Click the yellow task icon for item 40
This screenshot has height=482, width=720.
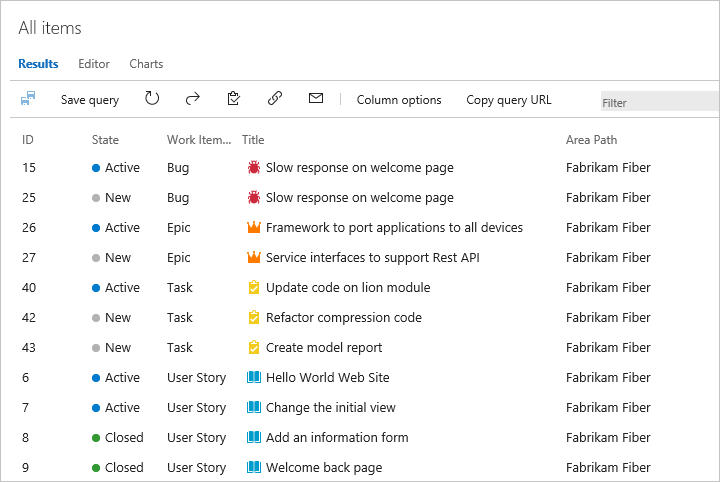click(x=254, y=288)
